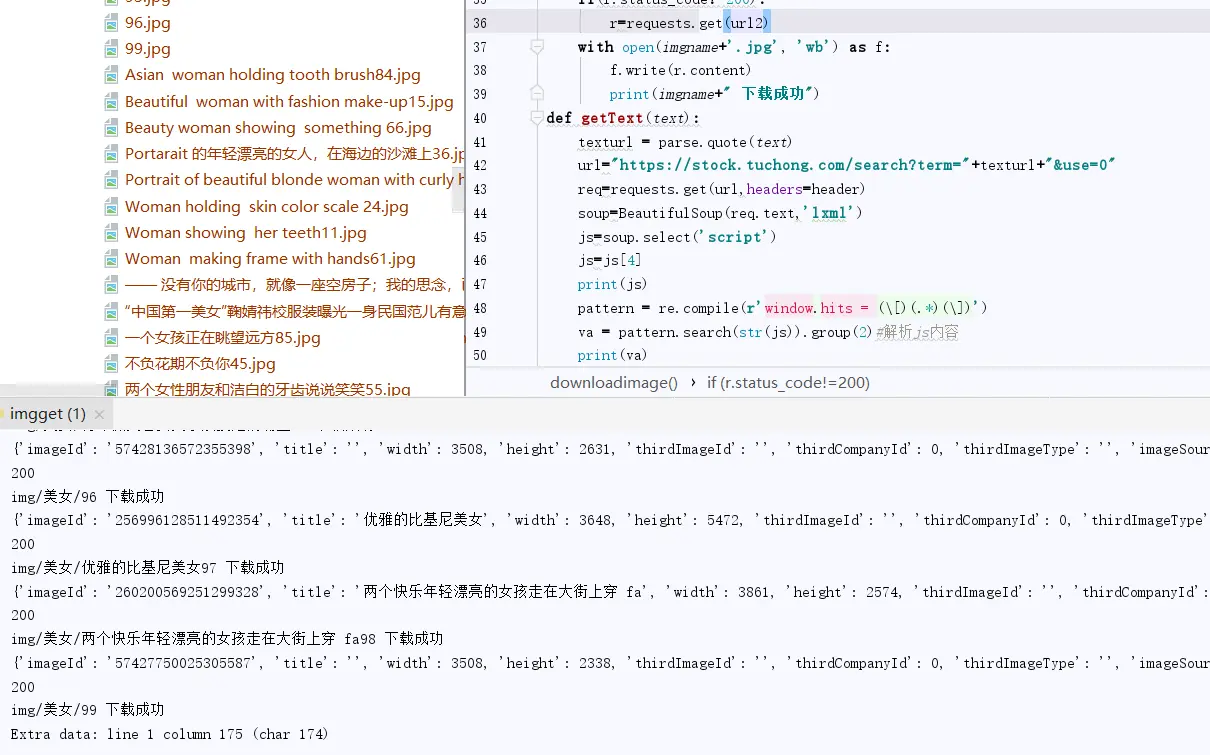Click the js=js[4] code line
Image resolution: width=1210 pixels, height=755 pixels.
click(610, 260)
